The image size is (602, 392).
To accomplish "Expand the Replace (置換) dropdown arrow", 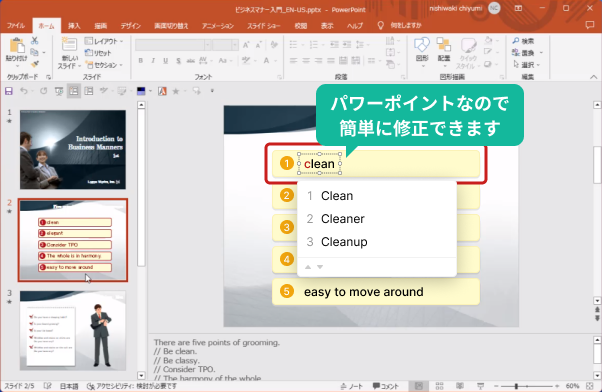I will pos(541,53).
